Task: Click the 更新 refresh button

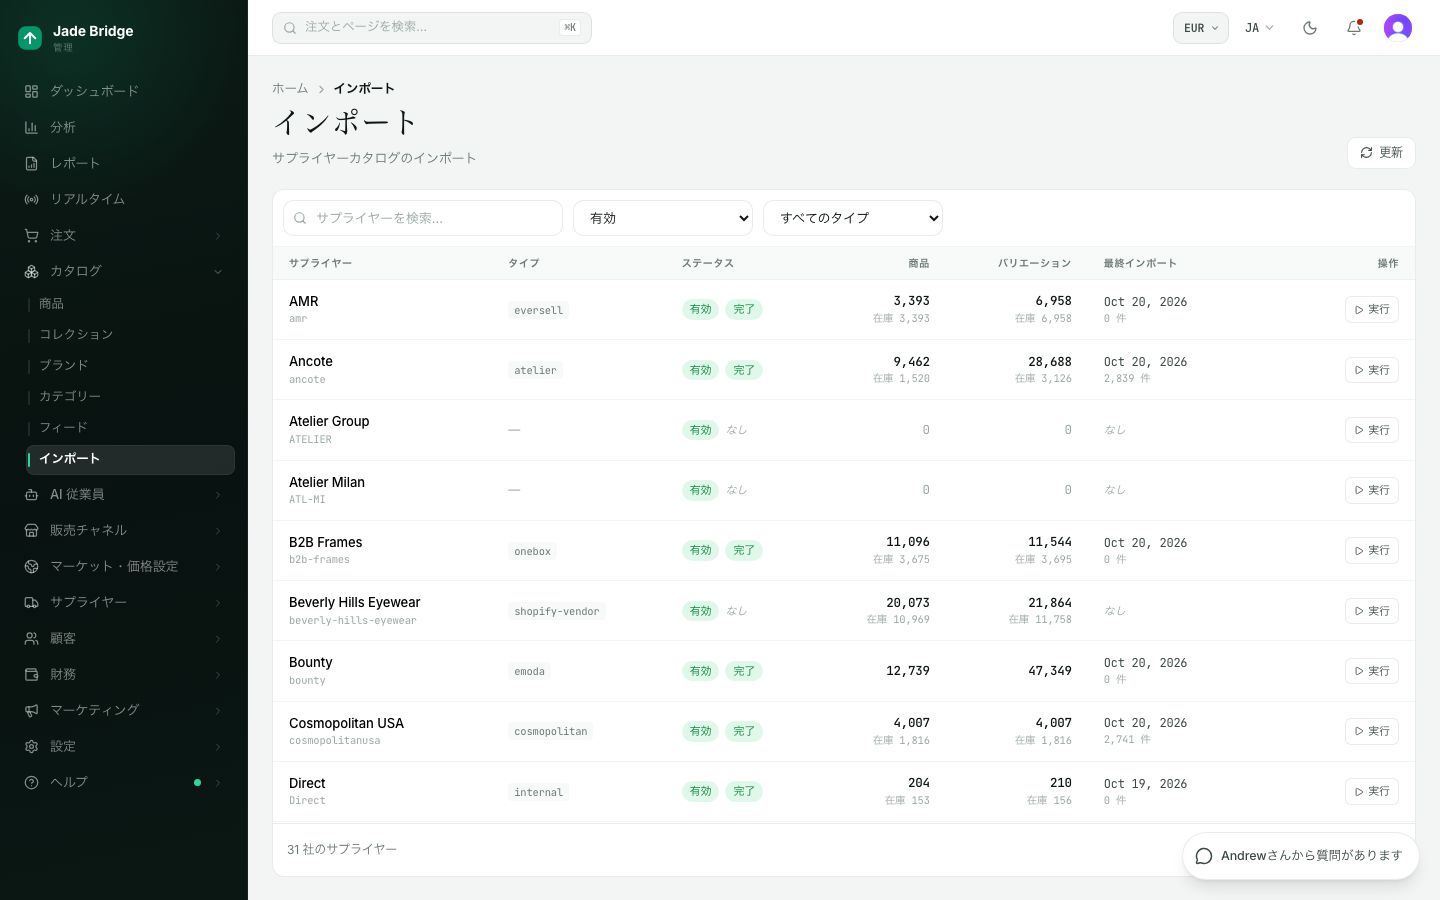Action: tap(1381, 153)
